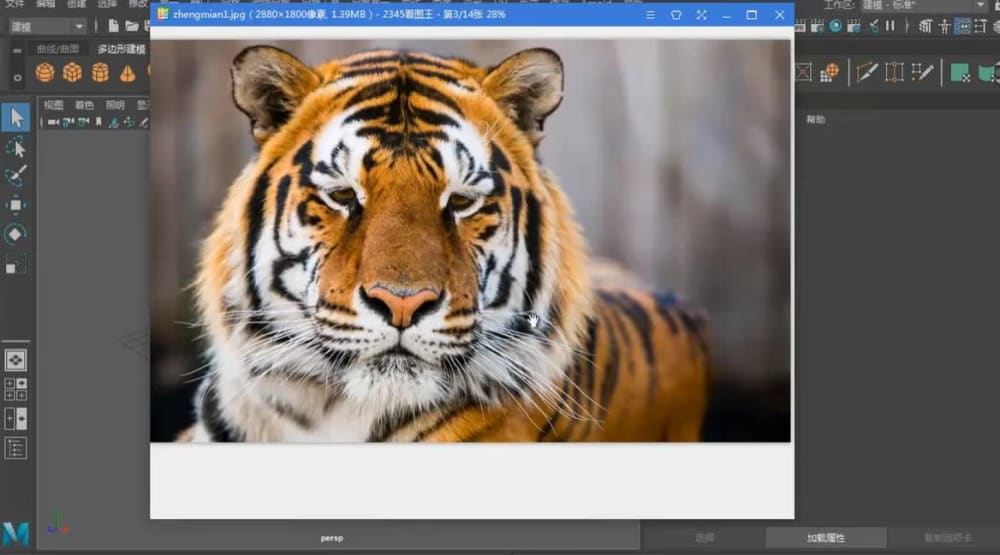Click the humanoid character controls icon
This screenshot has width=1000, height=555.
coord(945,26)
